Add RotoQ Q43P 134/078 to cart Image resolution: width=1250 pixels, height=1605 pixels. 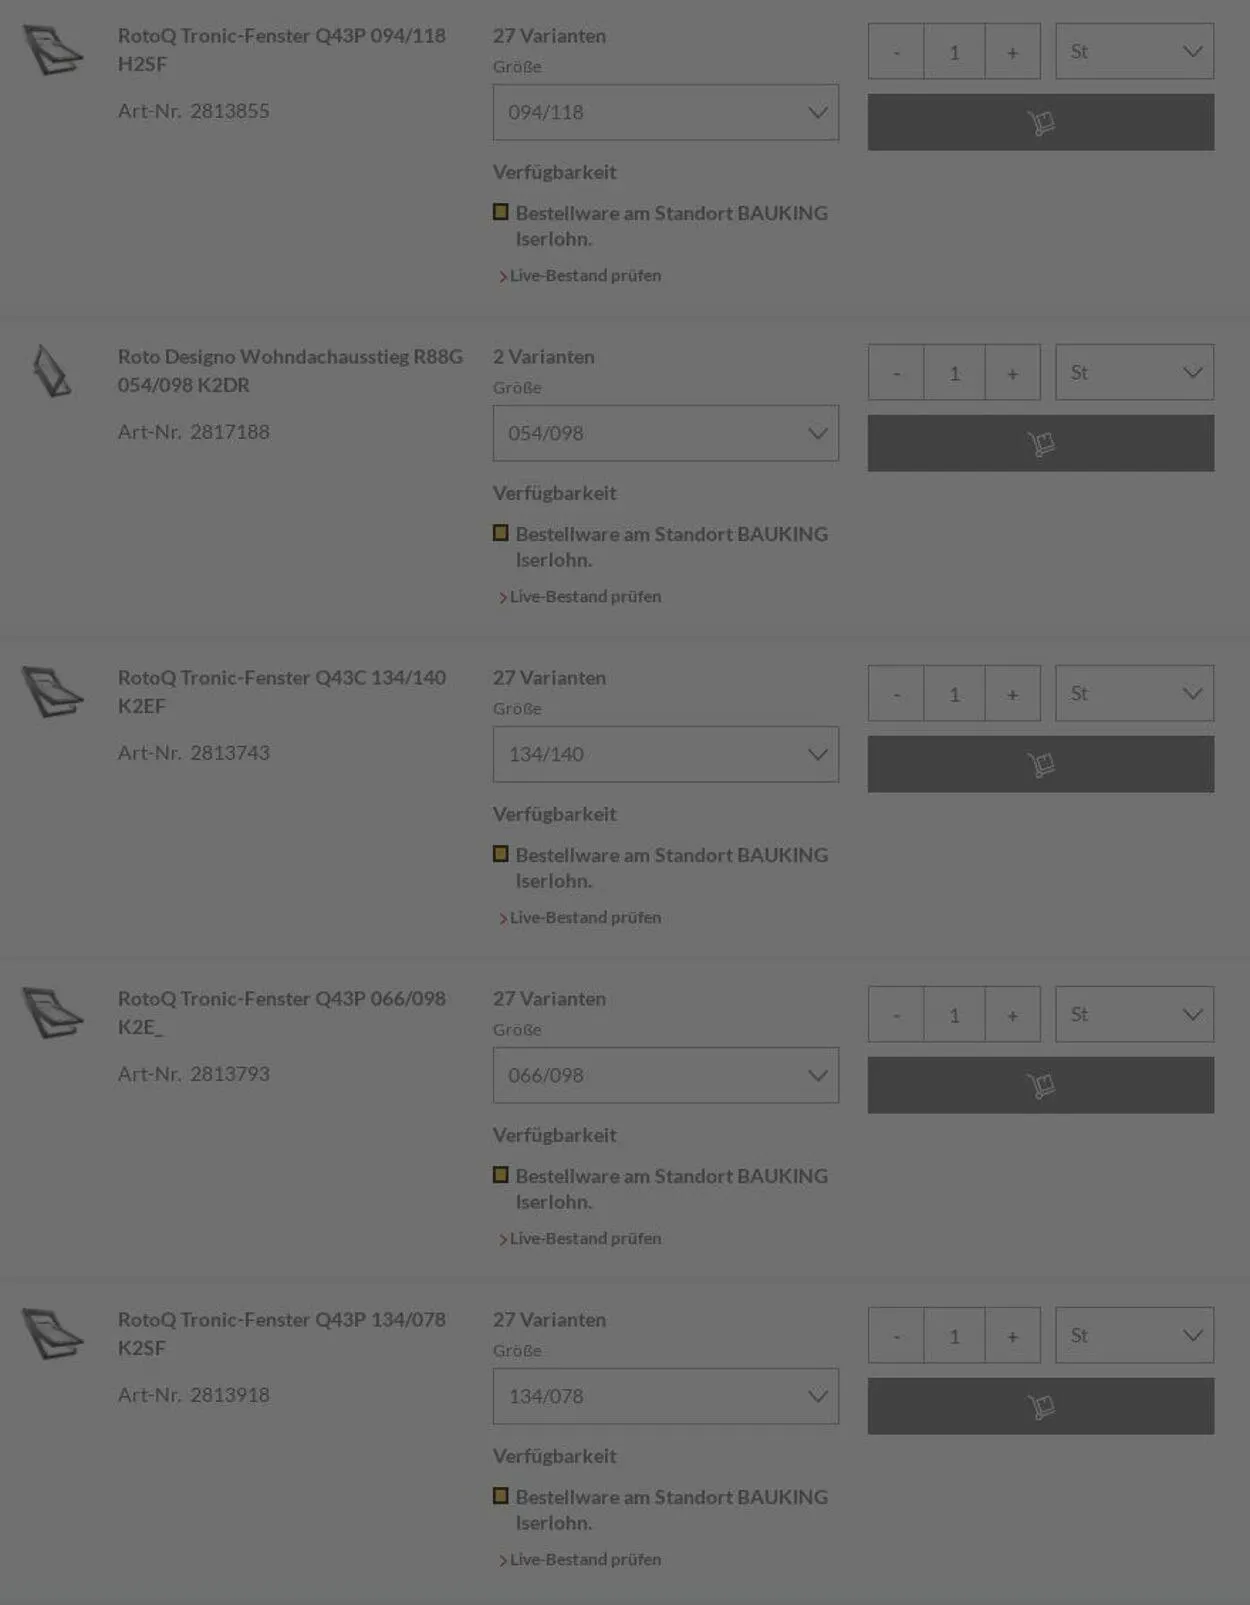(x=1040, y=1406)
